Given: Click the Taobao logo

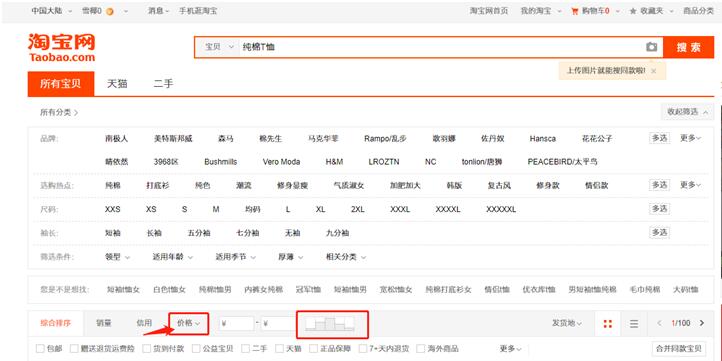Looking at the screenshot, I should click(61, 47).
